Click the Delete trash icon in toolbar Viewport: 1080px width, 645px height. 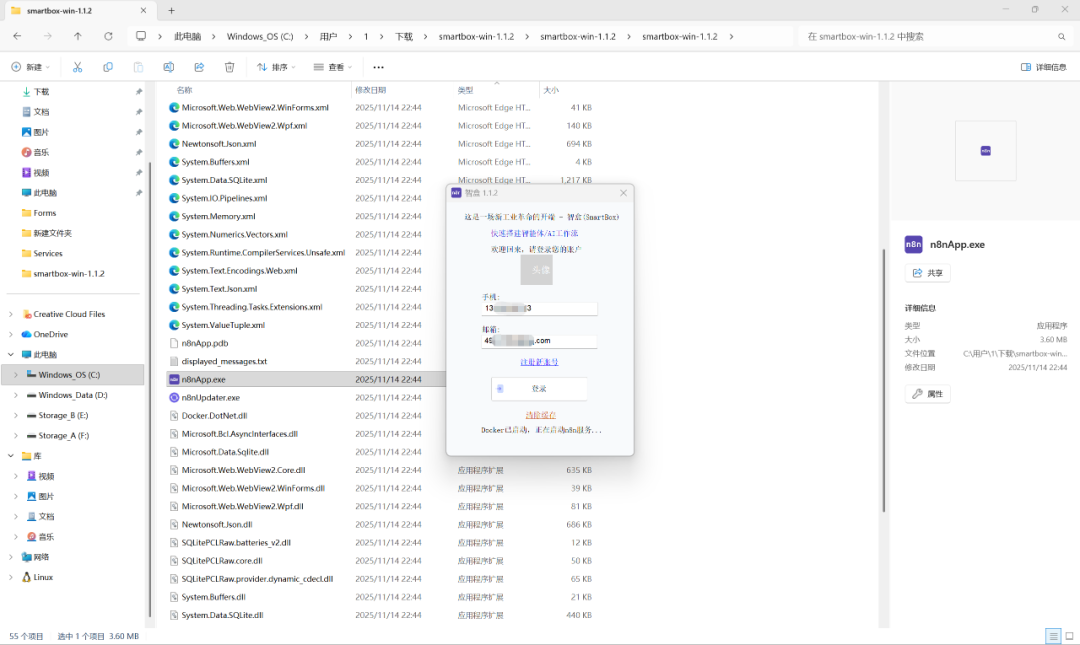pos(229,67)
